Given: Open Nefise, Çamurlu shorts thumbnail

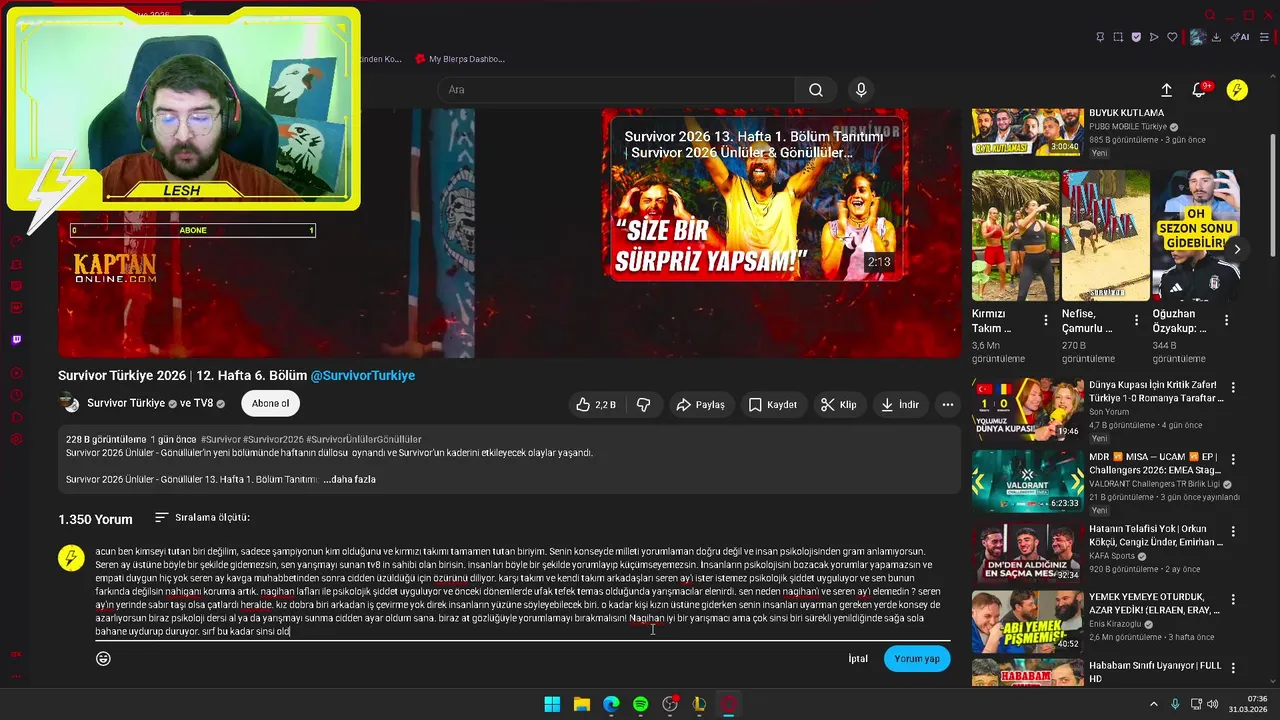Looking at the screenshot, I should (1106, 235).
